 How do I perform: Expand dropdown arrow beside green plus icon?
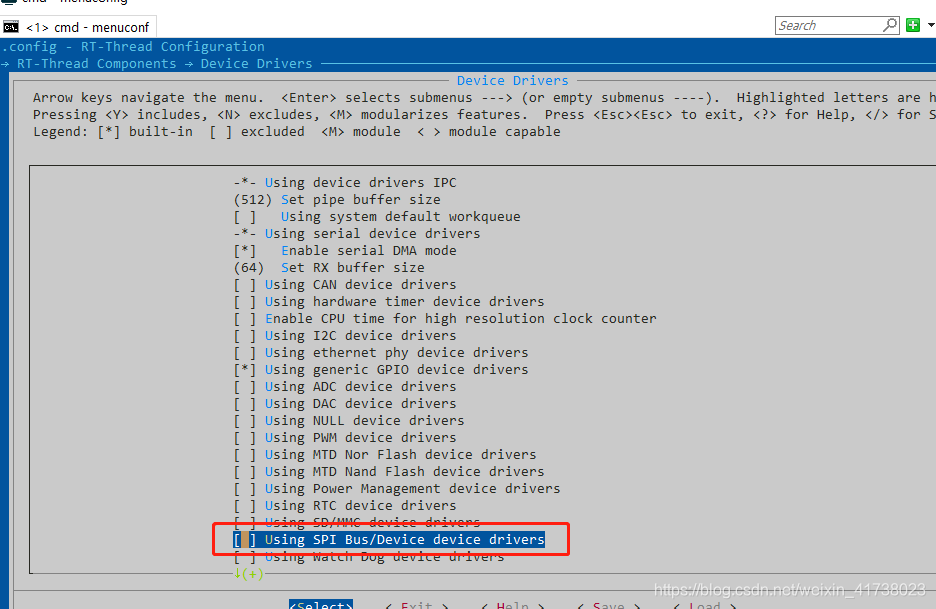pos(930,25)
